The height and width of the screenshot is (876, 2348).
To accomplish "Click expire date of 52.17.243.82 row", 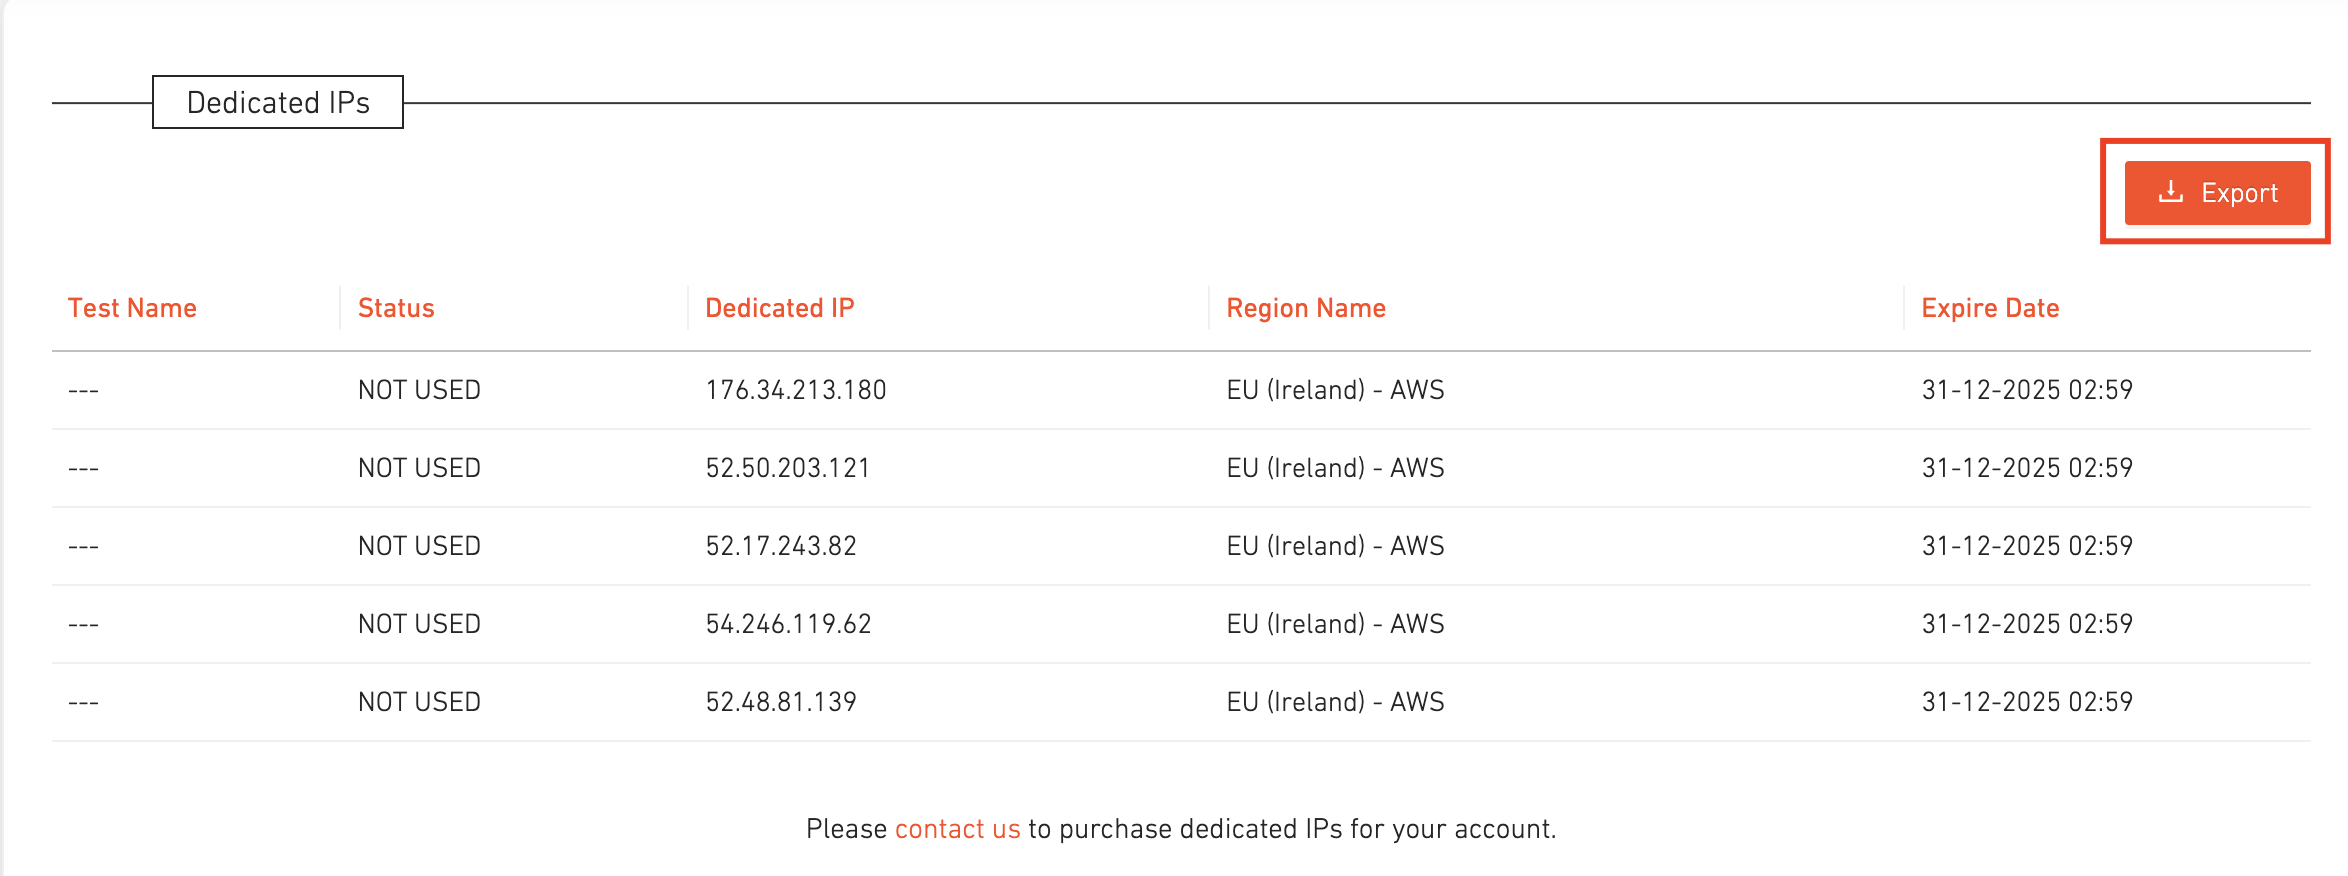I will pos(2027,546).
